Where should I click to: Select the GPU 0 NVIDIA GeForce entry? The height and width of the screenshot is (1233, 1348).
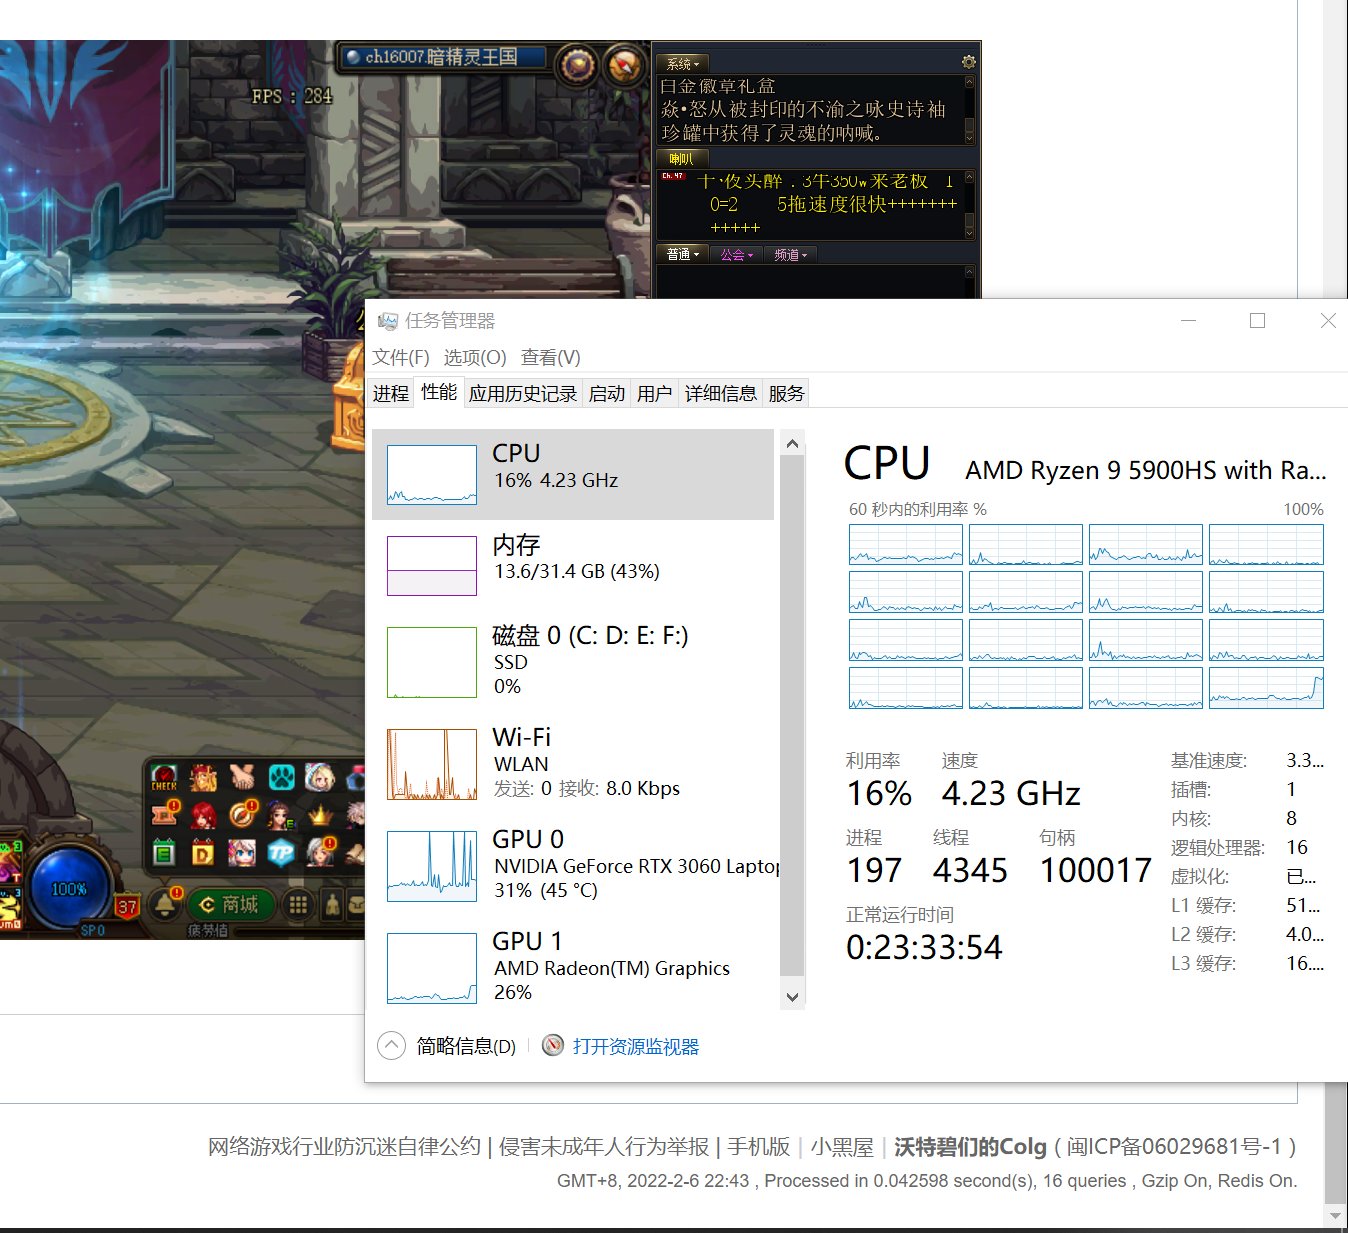tap(573, 864)
